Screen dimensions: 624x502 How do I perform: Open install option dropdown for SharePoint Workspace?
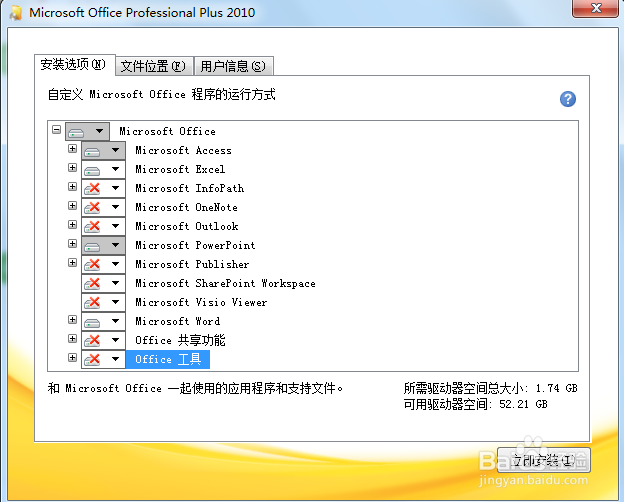point(103,283)
